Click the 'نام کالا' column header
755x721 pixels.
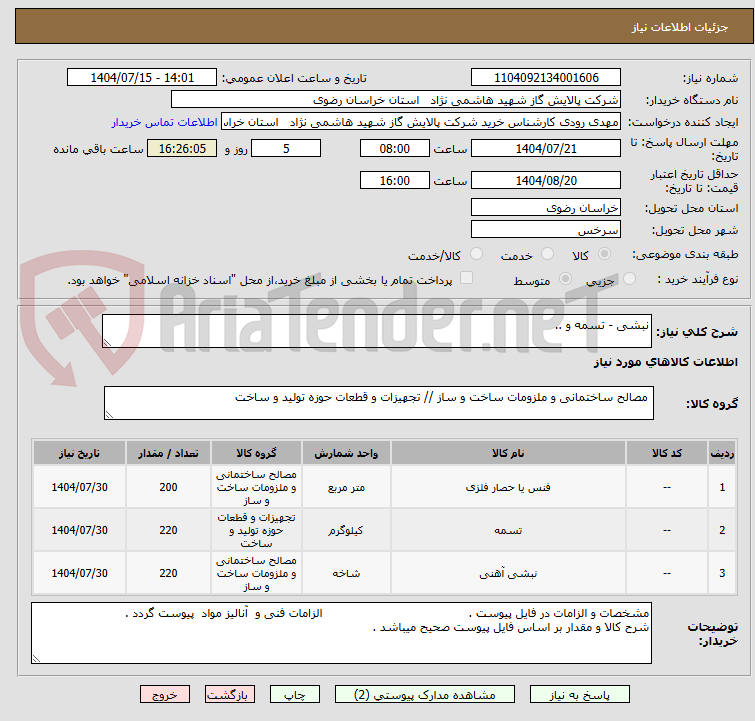tap(508, 453)
